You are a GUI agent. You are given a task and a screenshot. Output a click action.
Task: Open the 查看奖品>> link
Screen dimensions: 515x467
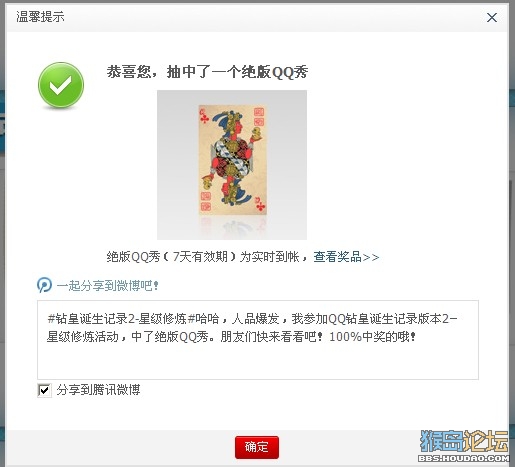[x=346, y=257]
